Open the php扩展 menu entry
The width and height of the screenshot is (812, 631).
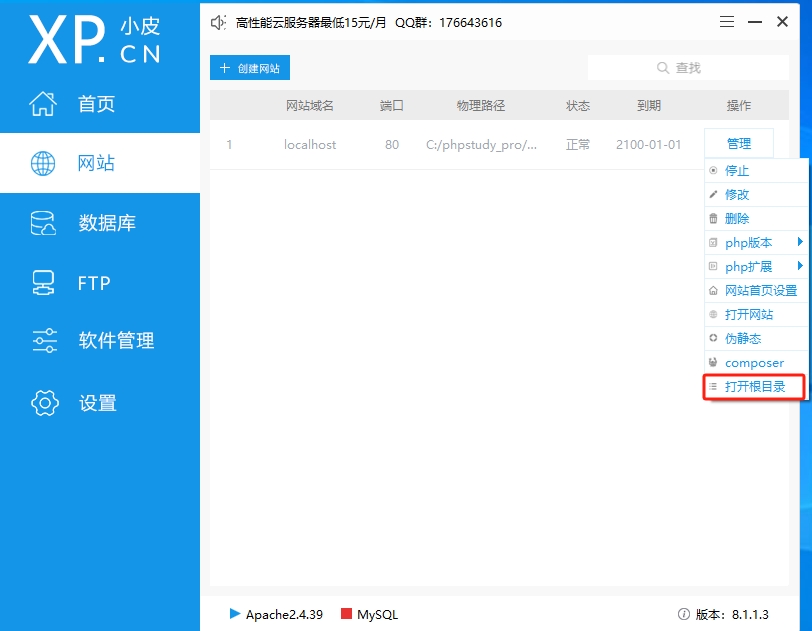(x=756, y=267)
